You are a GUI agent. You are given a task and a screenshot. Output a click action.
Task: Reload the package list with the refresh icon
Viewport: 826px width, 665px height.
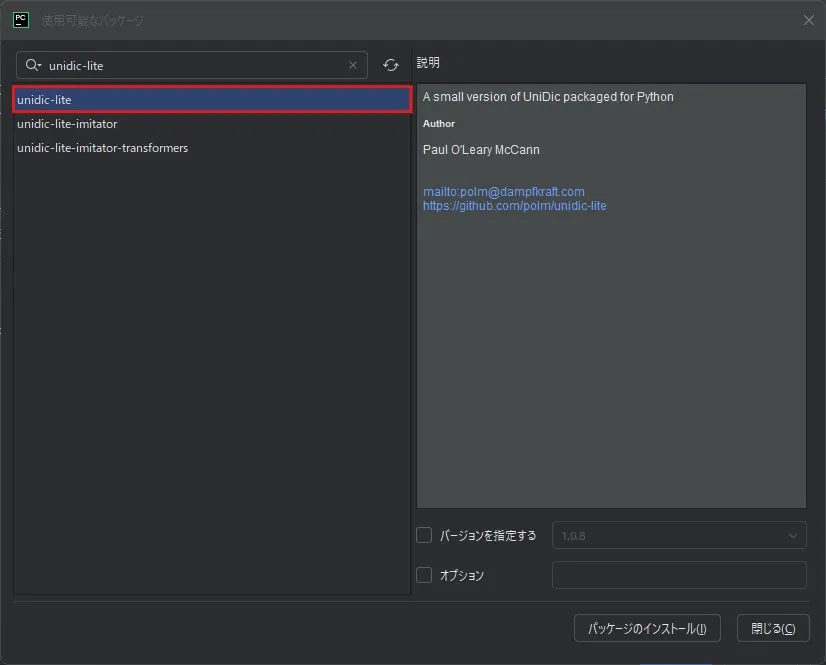[x=391, y=65]
